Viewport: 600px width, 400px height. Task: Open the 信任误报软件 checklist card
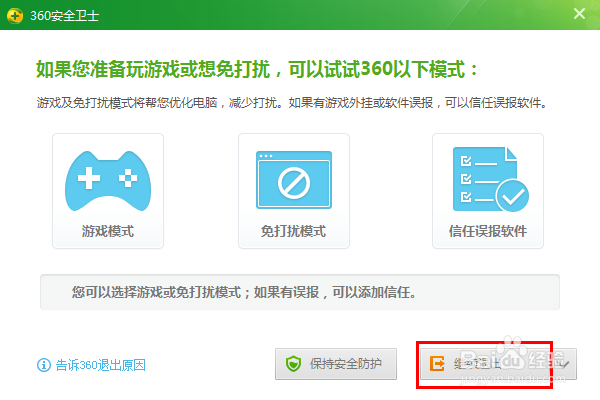click(x=488, y=191)
